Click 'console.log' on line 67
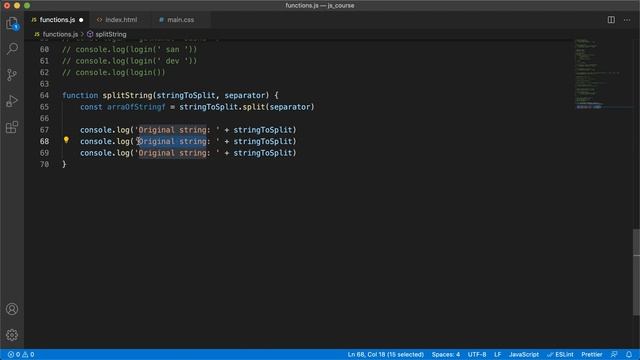 [x=105, y=130]
